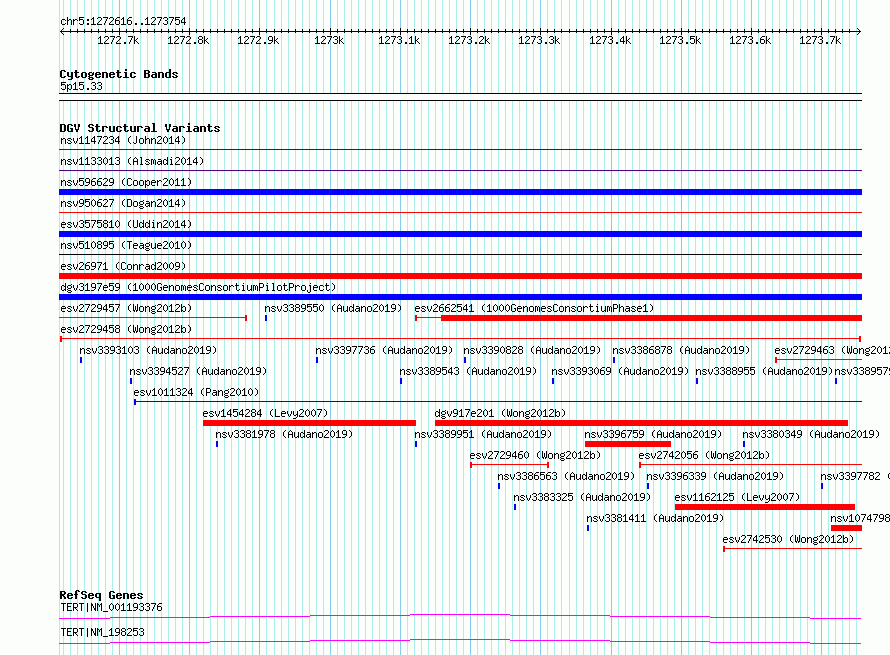Click the nsv3389550 blue insertion marker
The height and width of the screenshot is (655, 890).
(266, 318)
